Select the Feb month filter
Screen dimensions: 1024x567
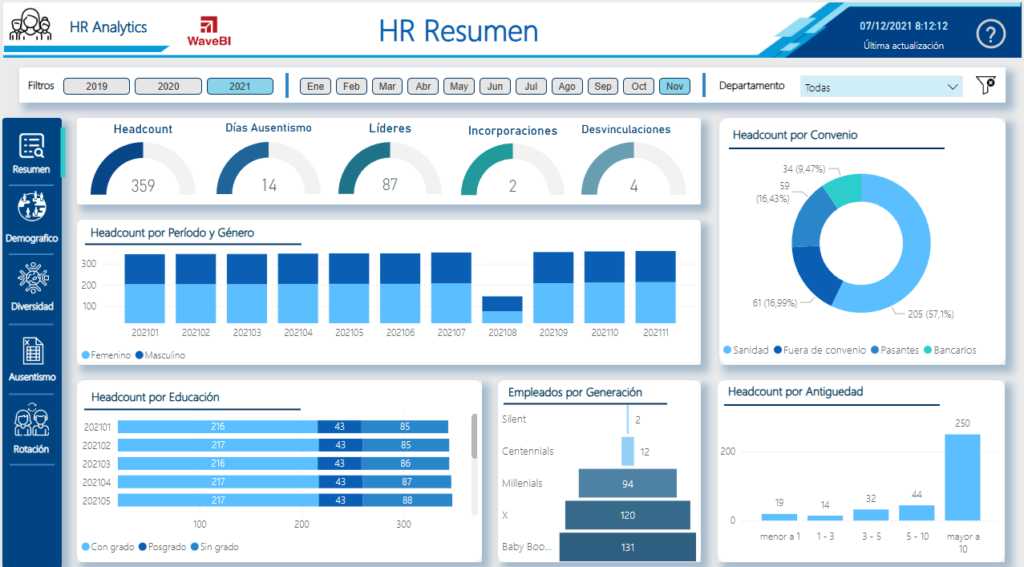coord(351,86)
